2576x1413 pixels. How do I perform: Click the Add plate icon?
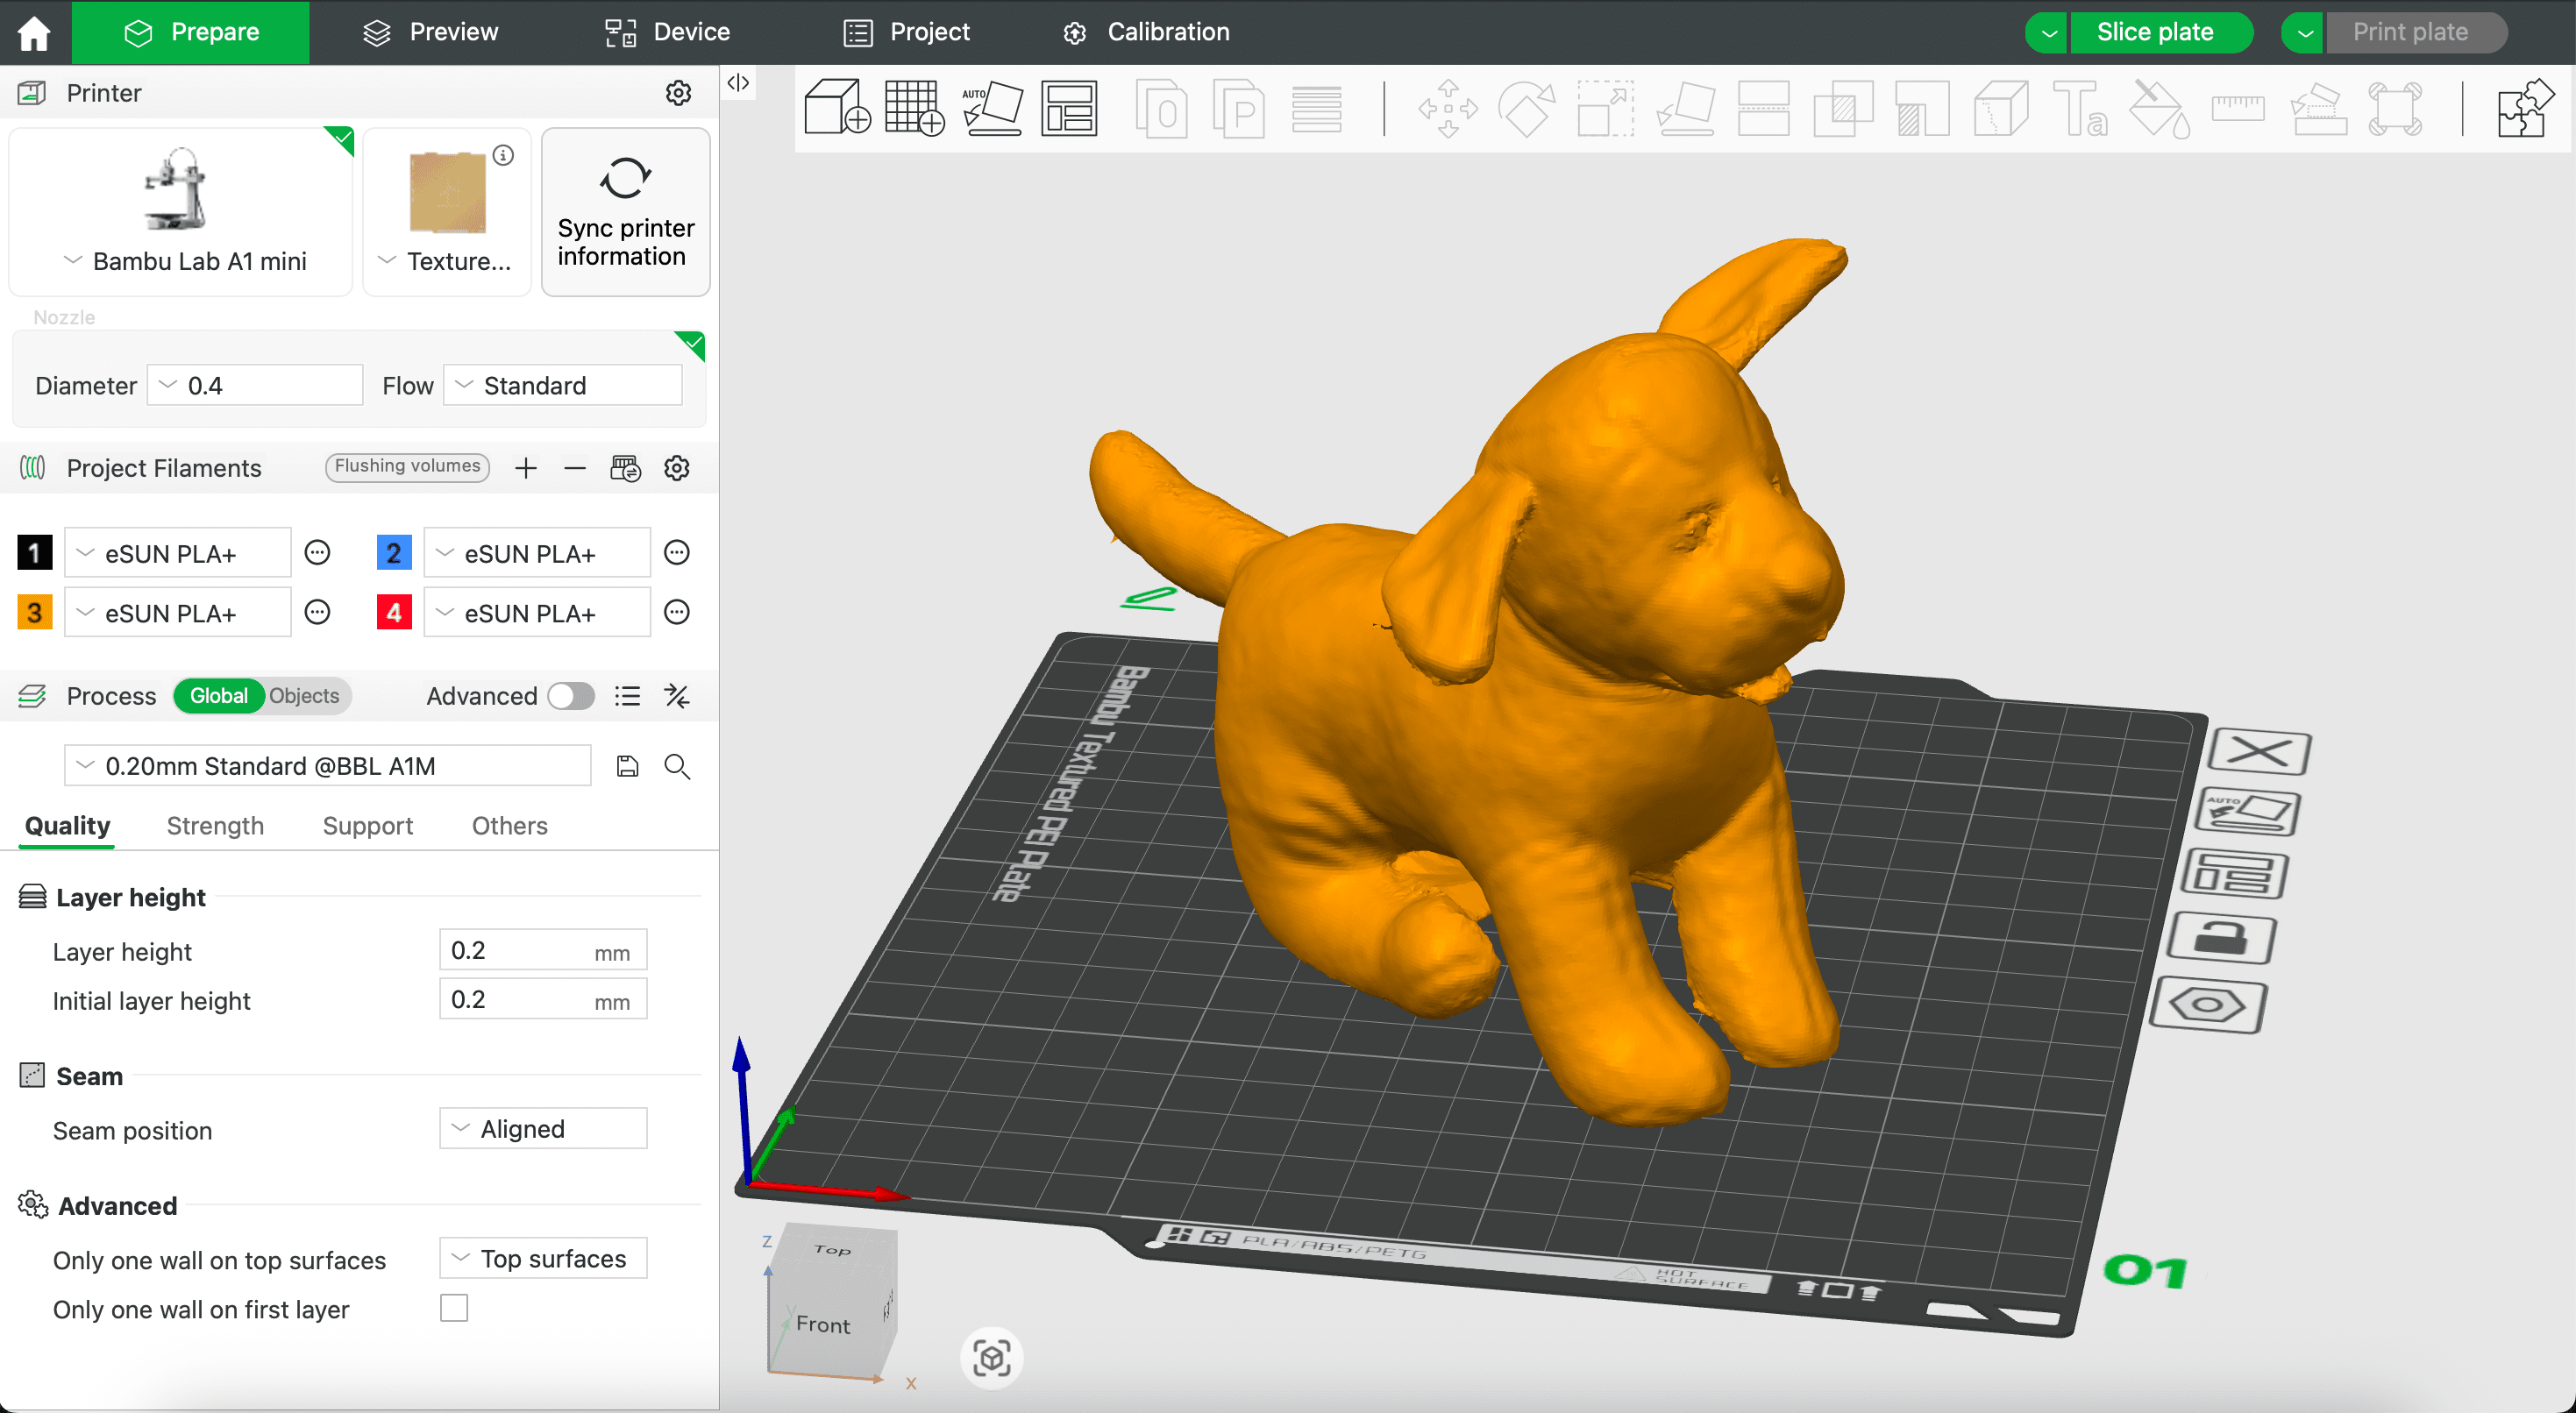913,107
